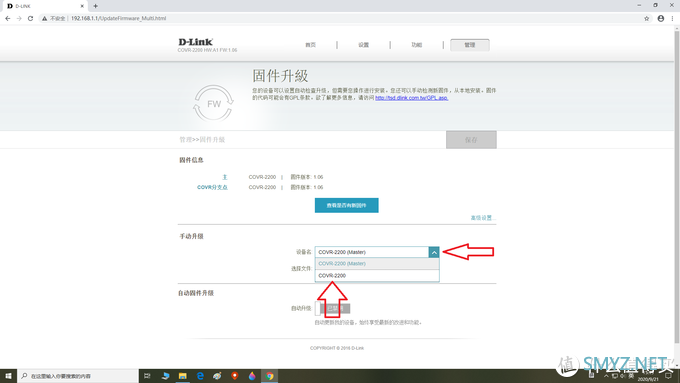Image resolution: width=680 pixels, height=383 pixels.
Task: Reload the page with refresh icon
Action: coord(30,18)
